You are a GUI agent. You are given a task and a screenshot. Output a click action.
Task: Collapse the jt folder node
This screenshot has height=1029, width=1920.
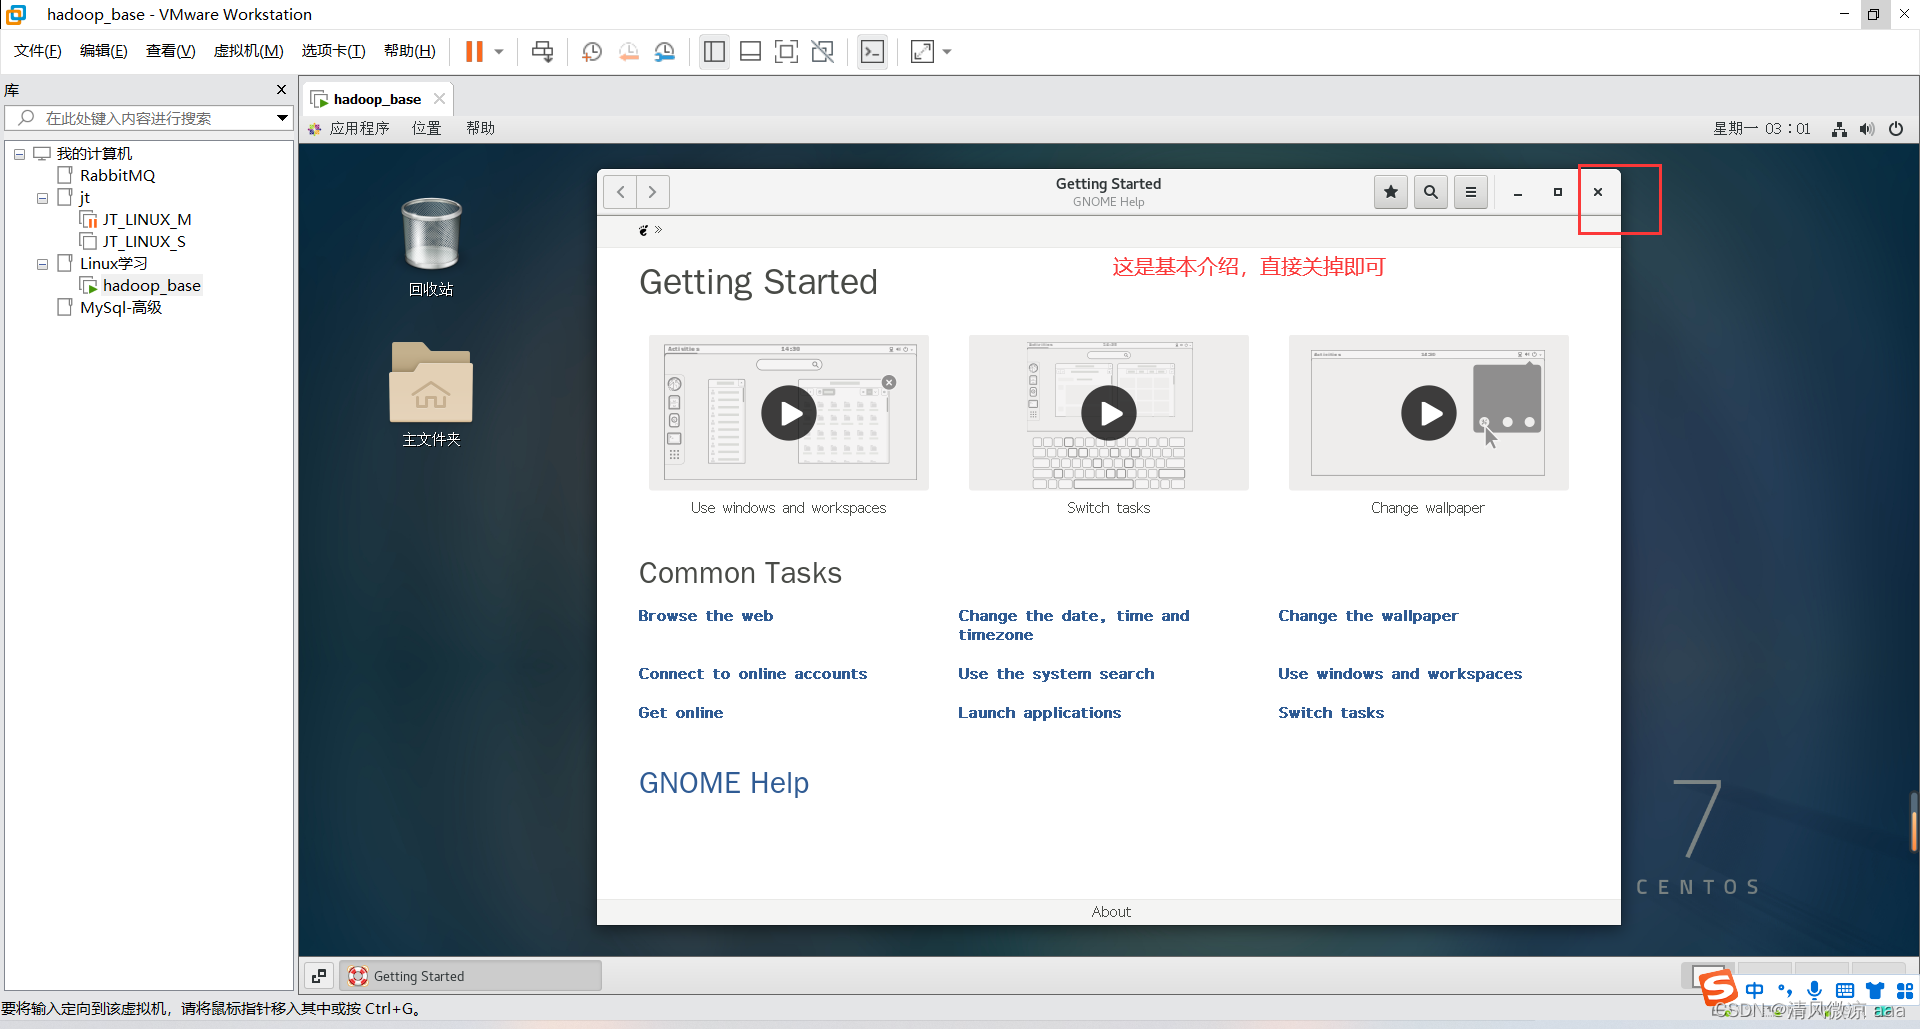click(42, 198)
